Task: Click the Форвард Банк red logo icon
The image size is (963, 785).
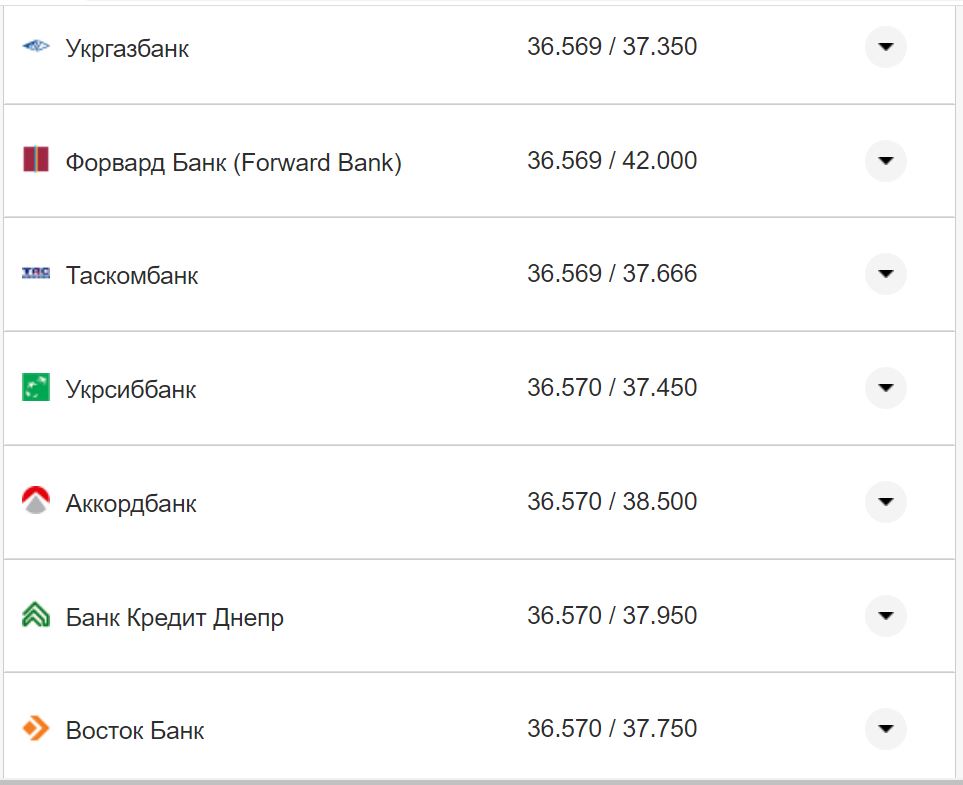Action: 36,160
